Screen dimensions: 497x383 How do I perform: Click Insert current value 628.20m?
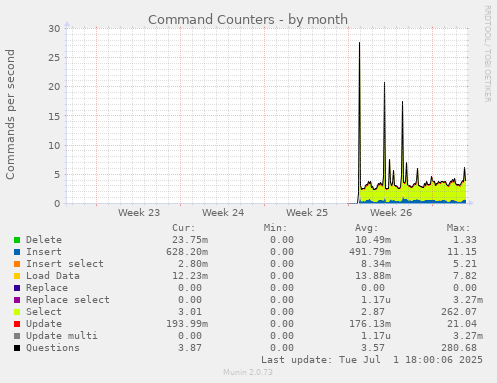tap(187, 252)
